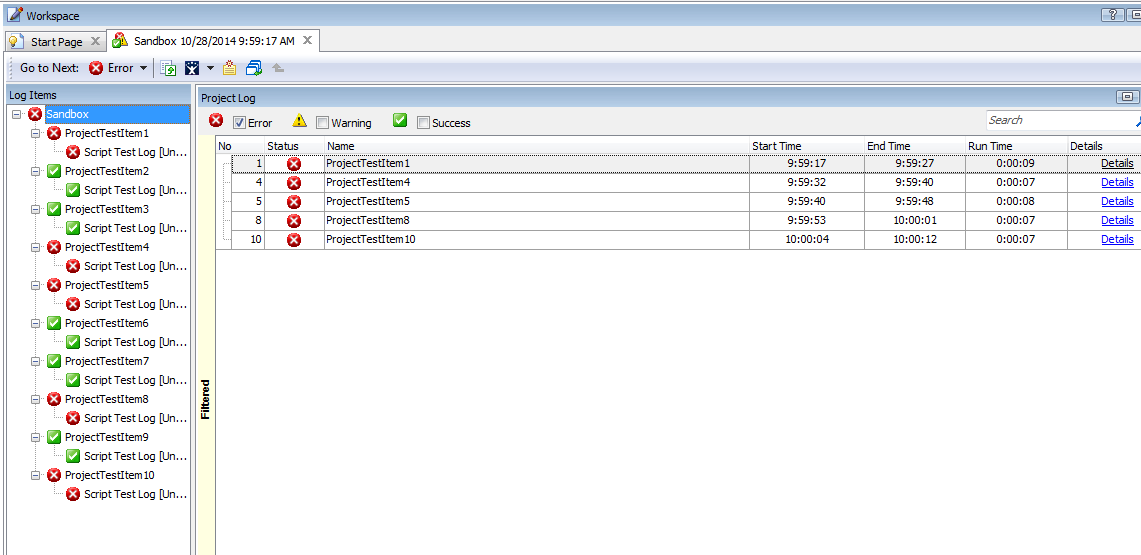Sort by the Name column header
Viewport: 1141px width, 555px height.
pos(537,146)
